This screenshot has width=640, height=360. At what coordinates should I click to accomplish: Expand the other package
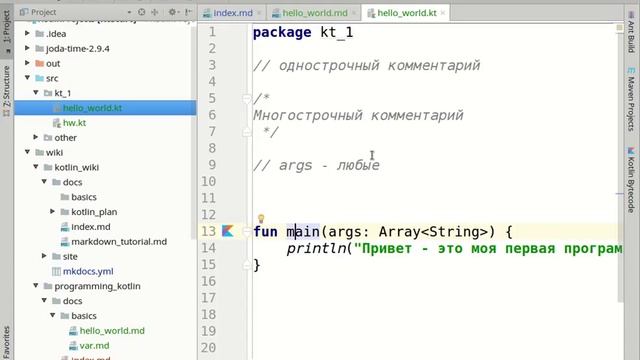pos(36,137)
